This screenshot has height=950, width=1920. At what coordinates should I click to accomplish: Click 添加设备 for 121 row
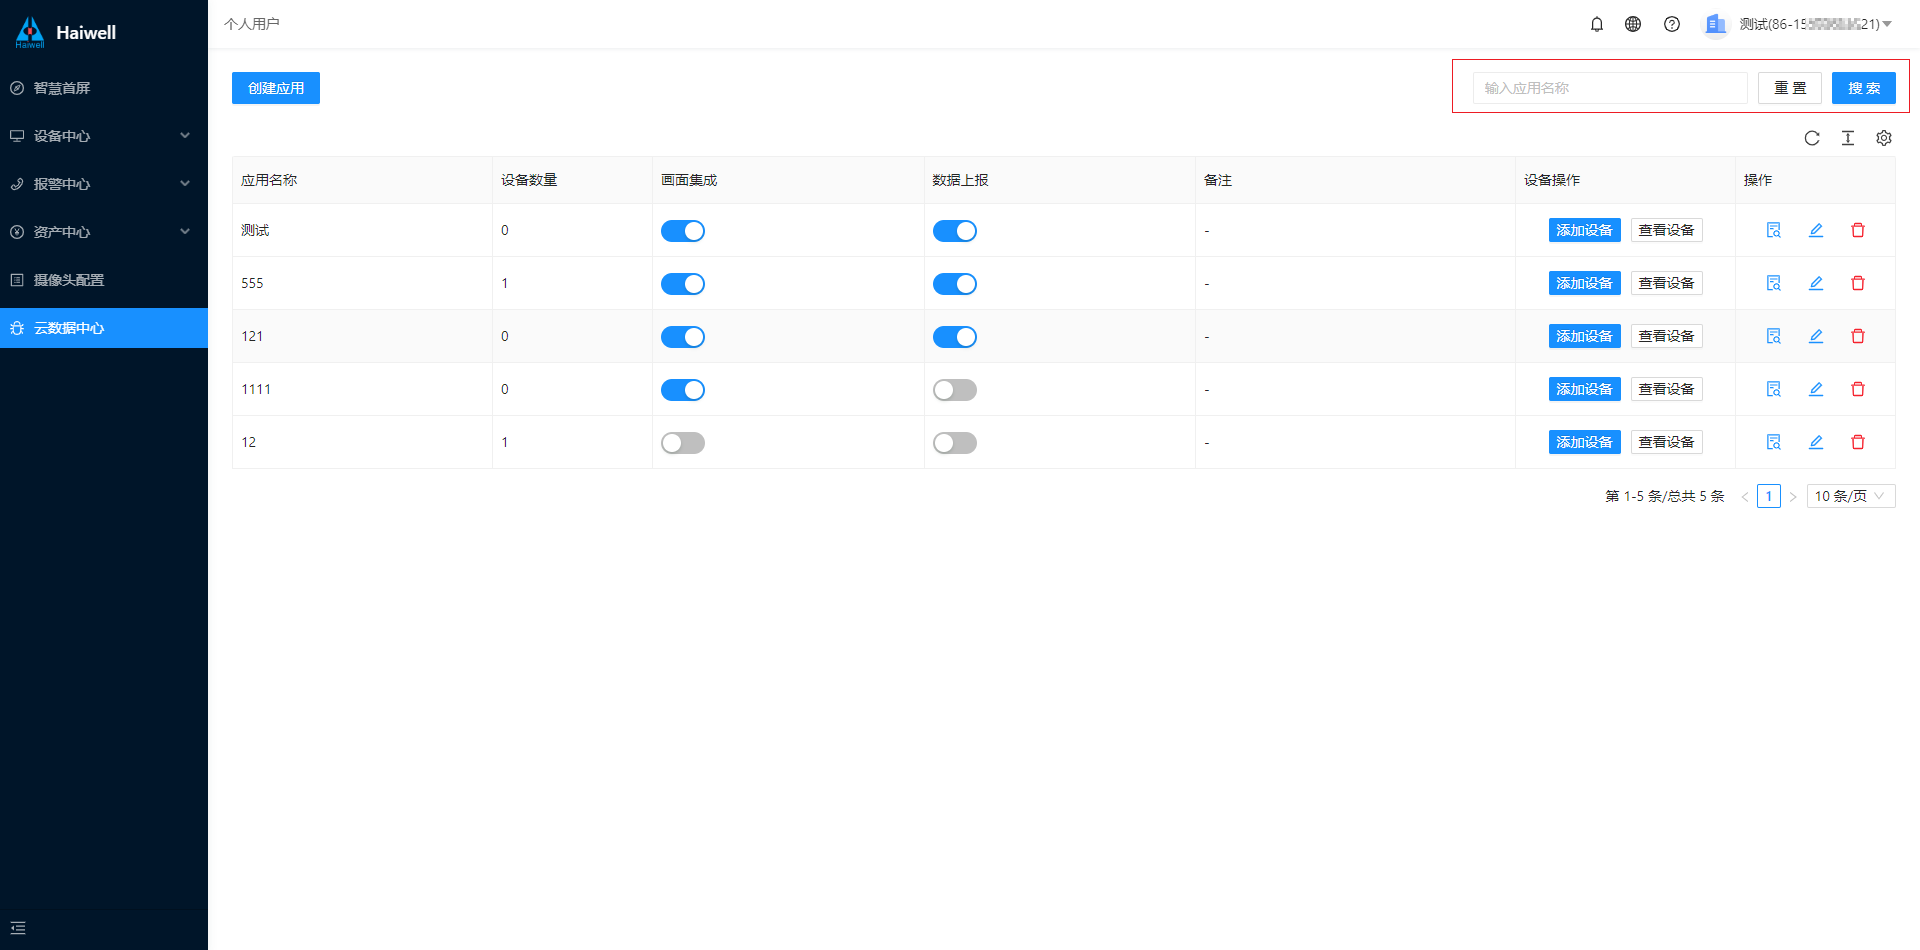point(1585,336)
